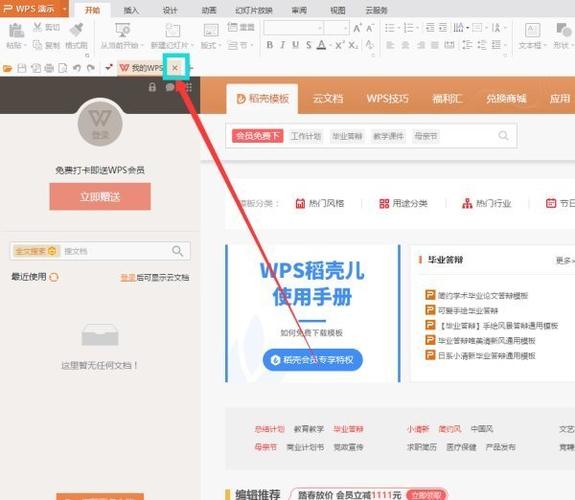Click the 会员免费下 red tag
The height and width of the screenshot is (500, 575).
click(x=257, y=136)
